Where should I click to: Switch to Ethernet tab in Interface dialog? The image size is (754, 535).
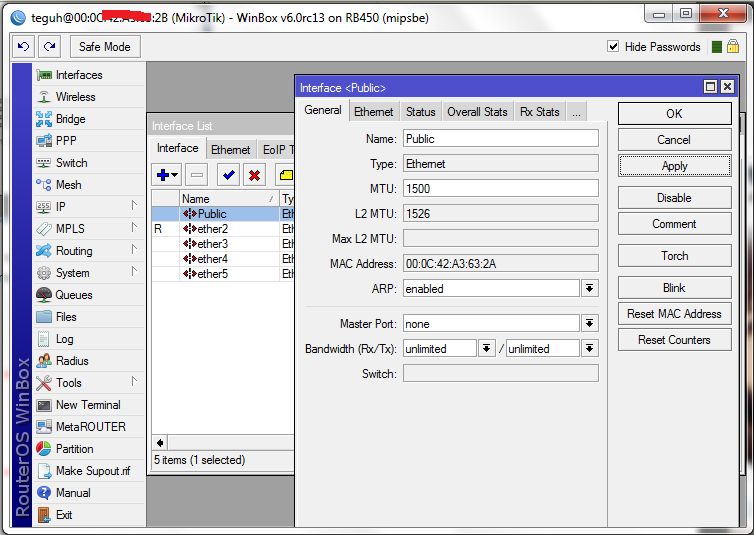click(374, 112)
